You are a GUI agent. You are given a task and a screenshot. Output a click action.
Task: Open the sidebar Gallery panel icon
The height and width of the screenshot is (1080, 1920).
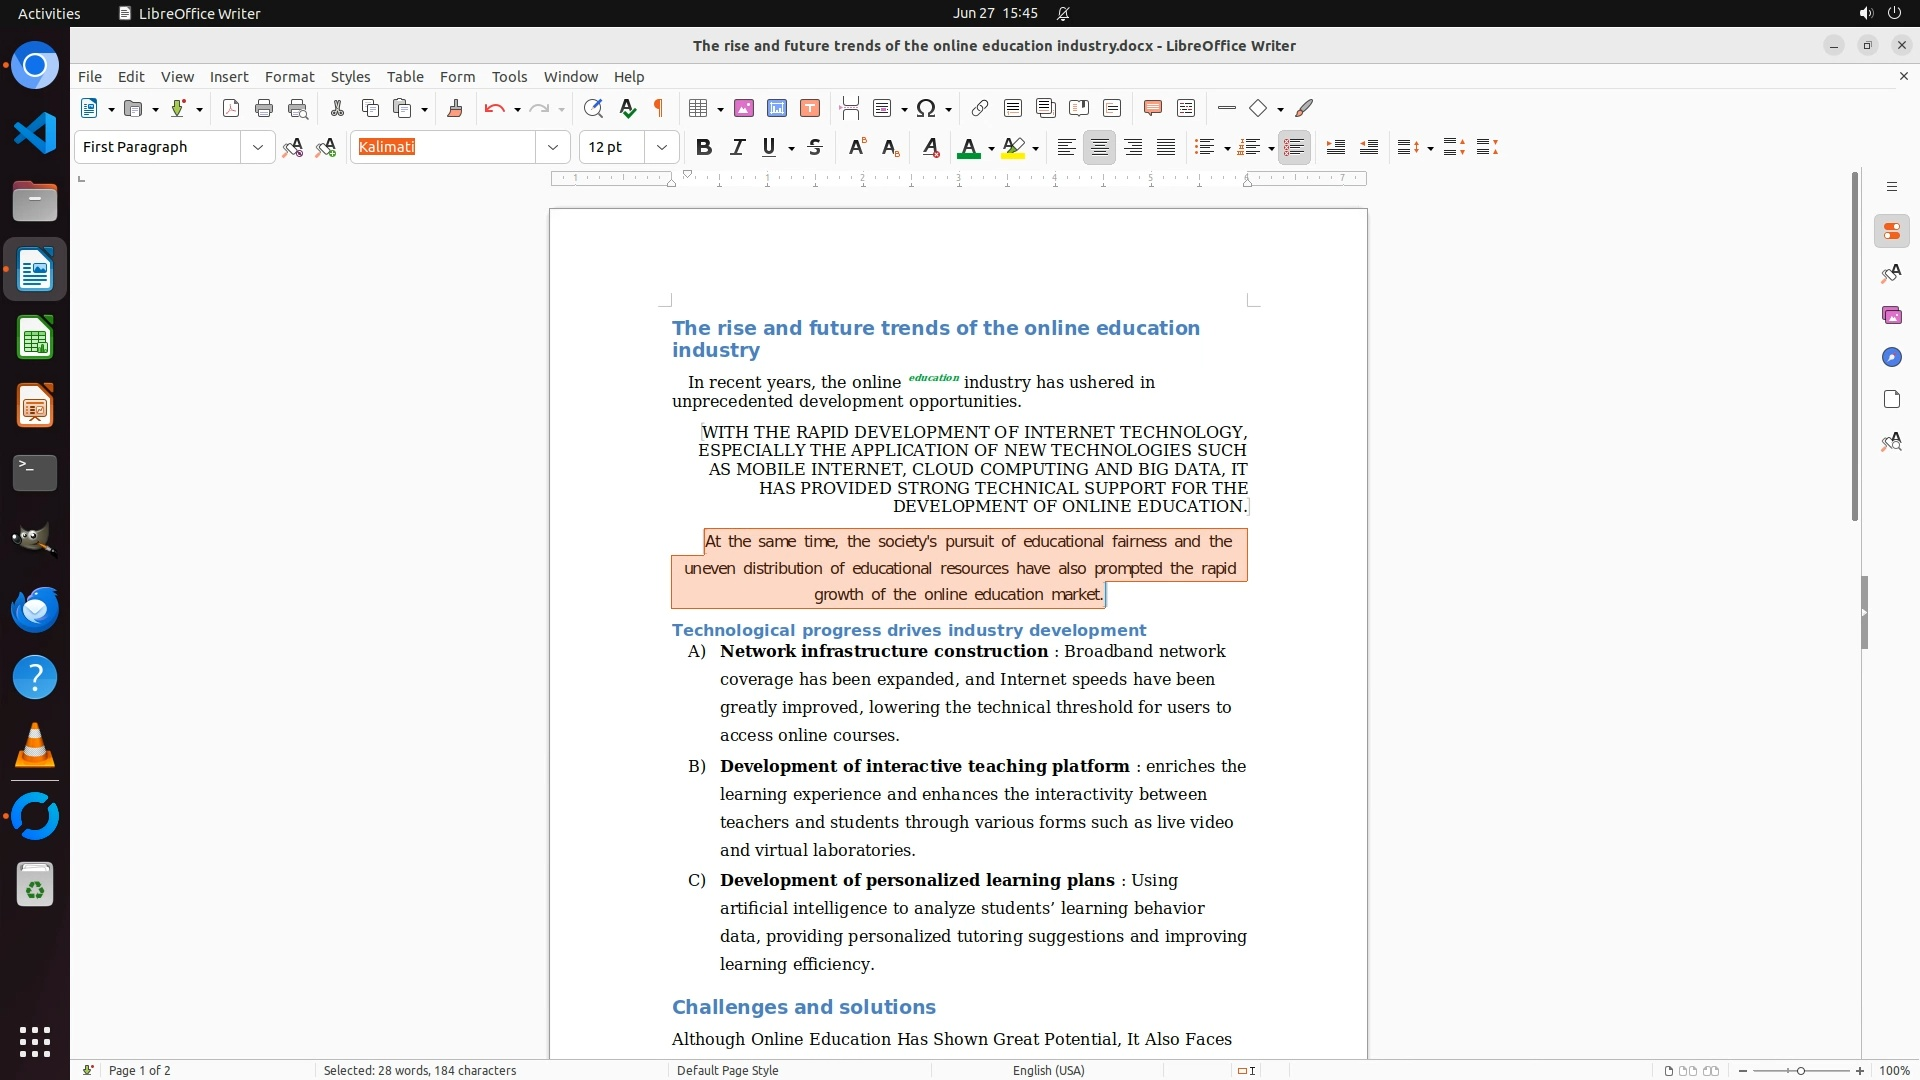click(1891, 316)
